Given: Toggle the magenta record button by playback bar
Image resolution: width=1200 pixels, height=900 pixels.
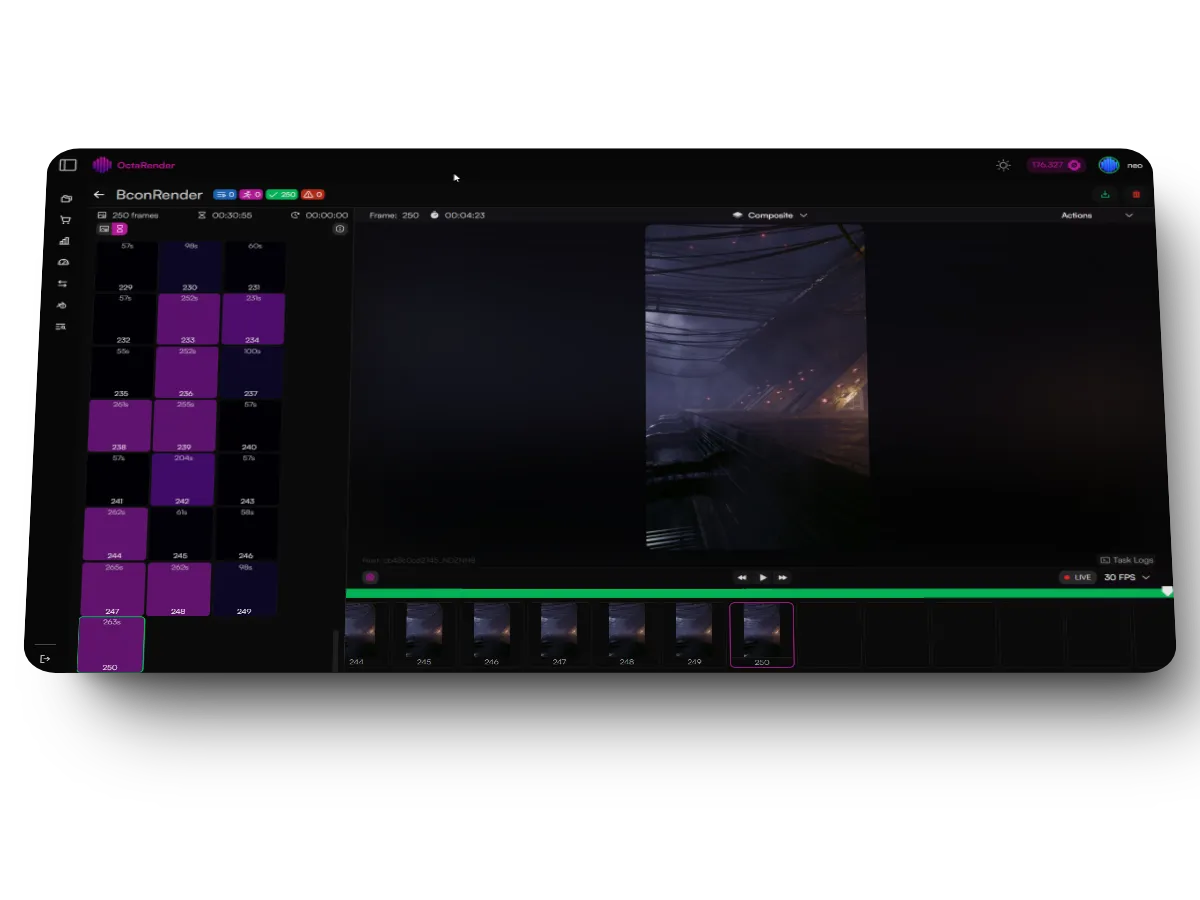Looking at the screenshot, I should pyautogui.click(x=370, y=577).
